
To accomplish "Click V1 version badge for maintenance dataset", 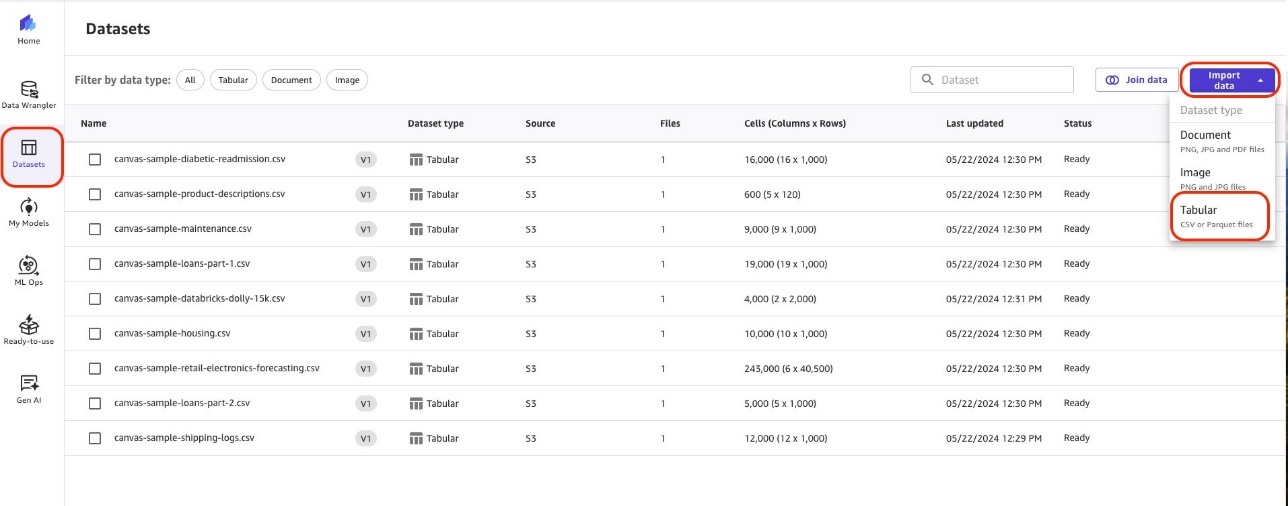I will coord(366,229).
